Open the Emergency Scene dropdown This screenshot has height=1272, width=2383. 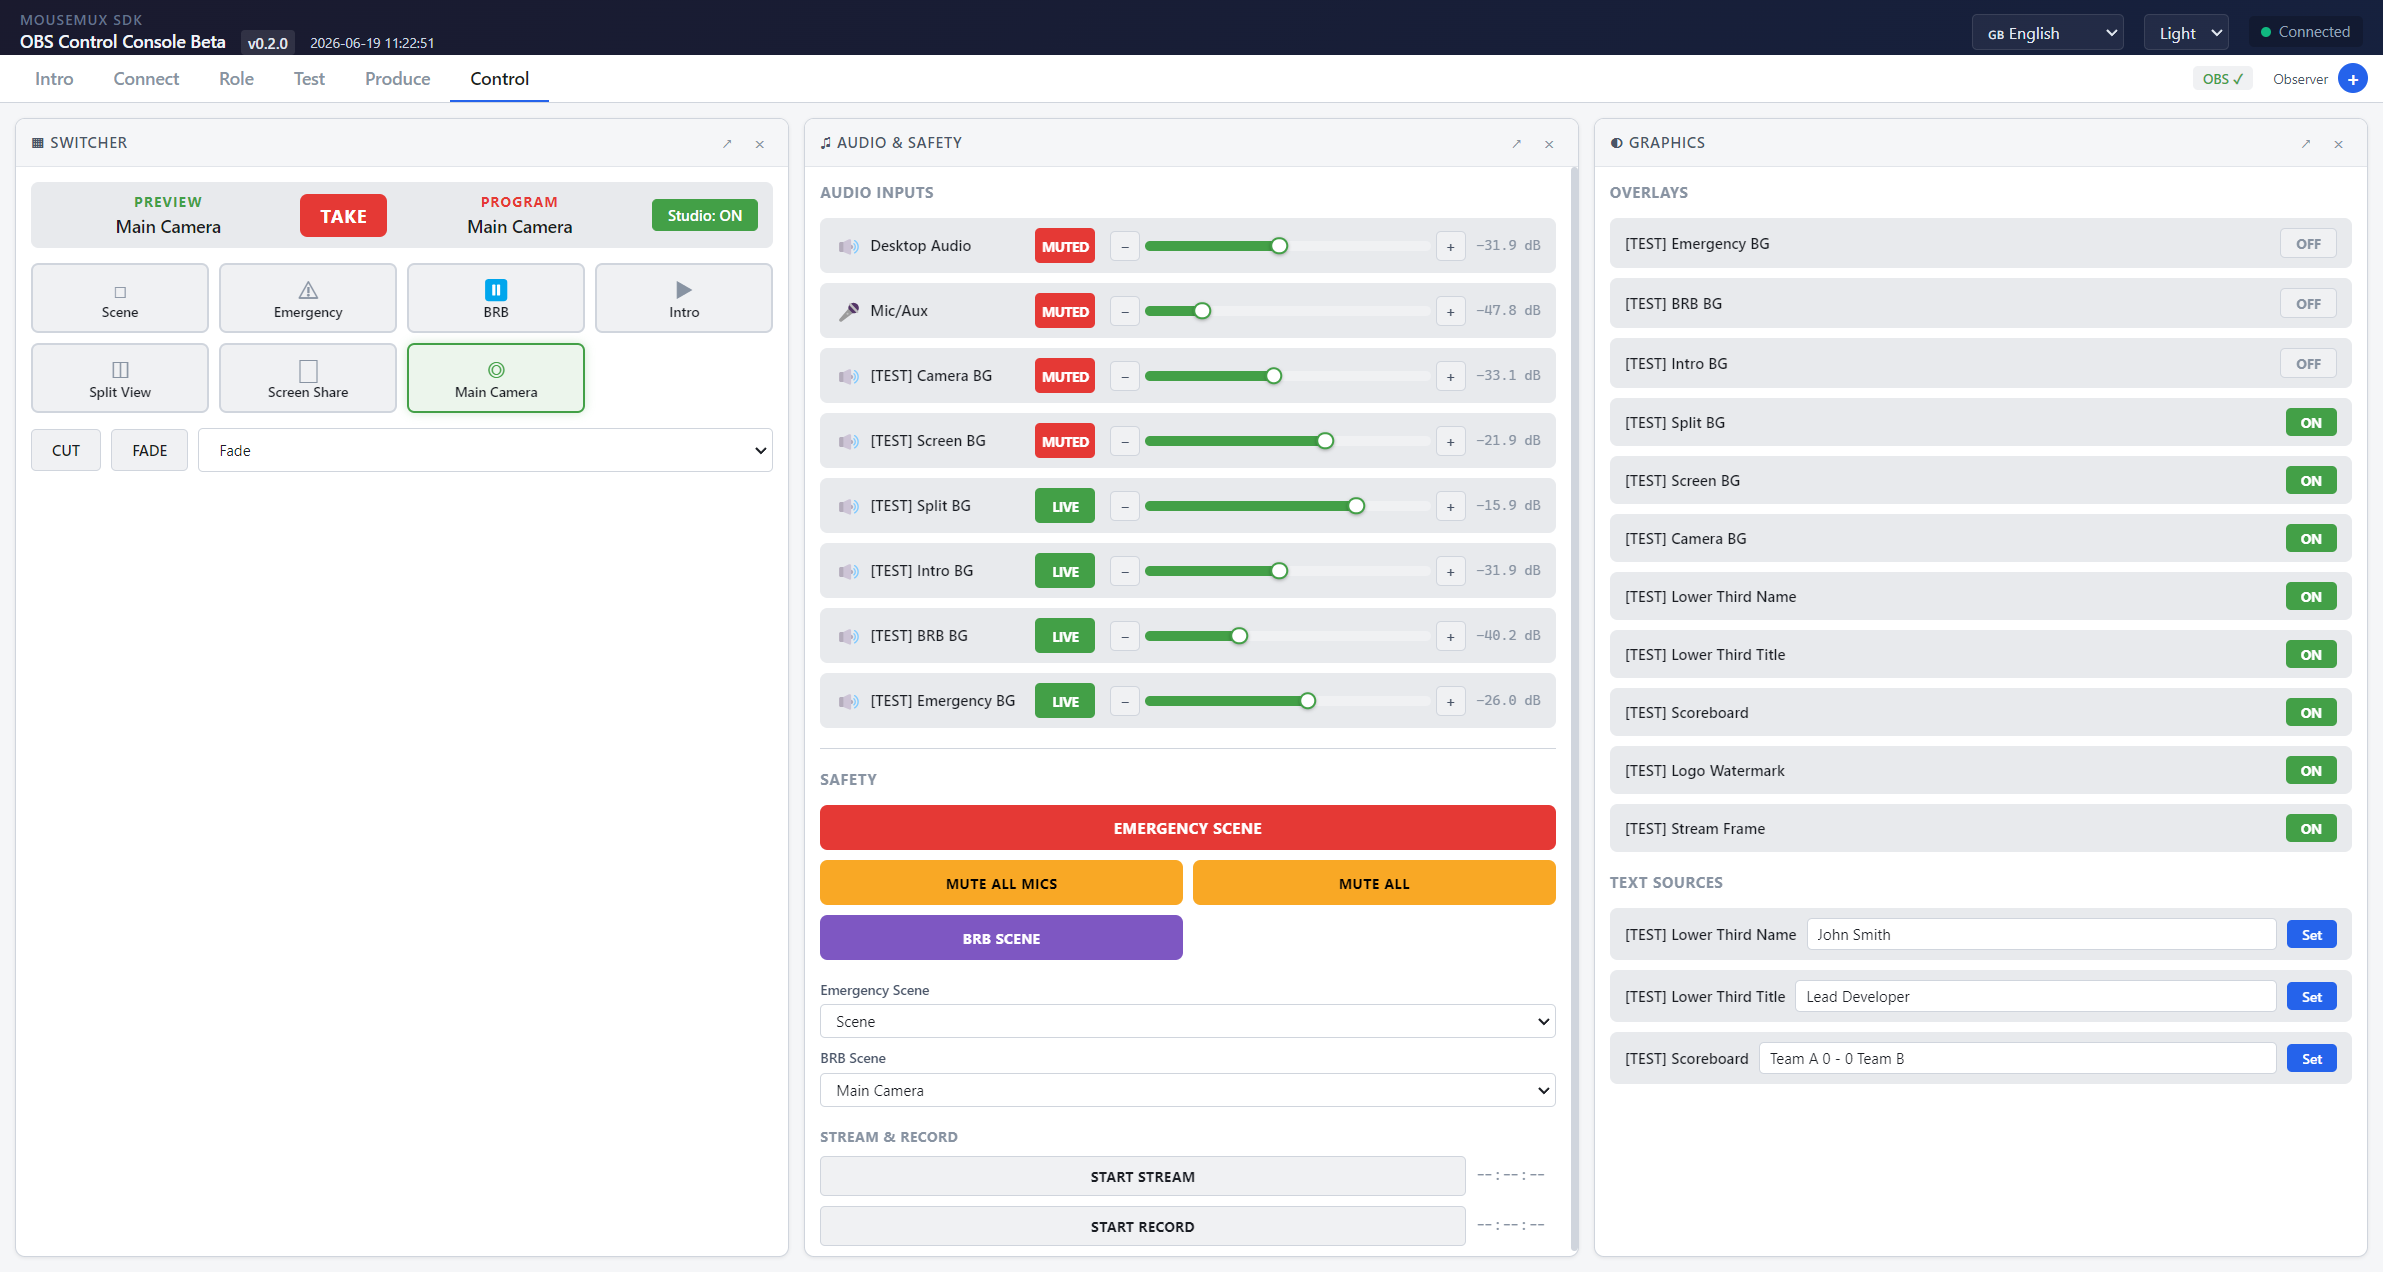tap(1187, 1022)
